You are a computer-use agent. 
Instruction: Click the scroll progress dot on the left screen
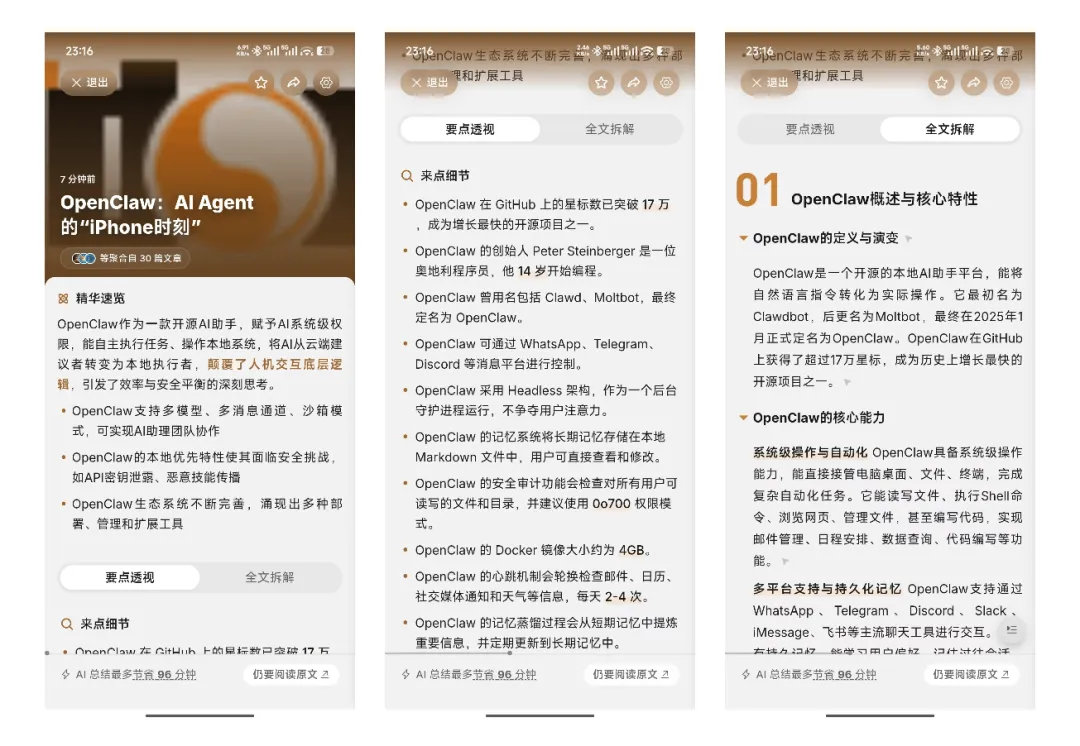[x=48, y=652]
